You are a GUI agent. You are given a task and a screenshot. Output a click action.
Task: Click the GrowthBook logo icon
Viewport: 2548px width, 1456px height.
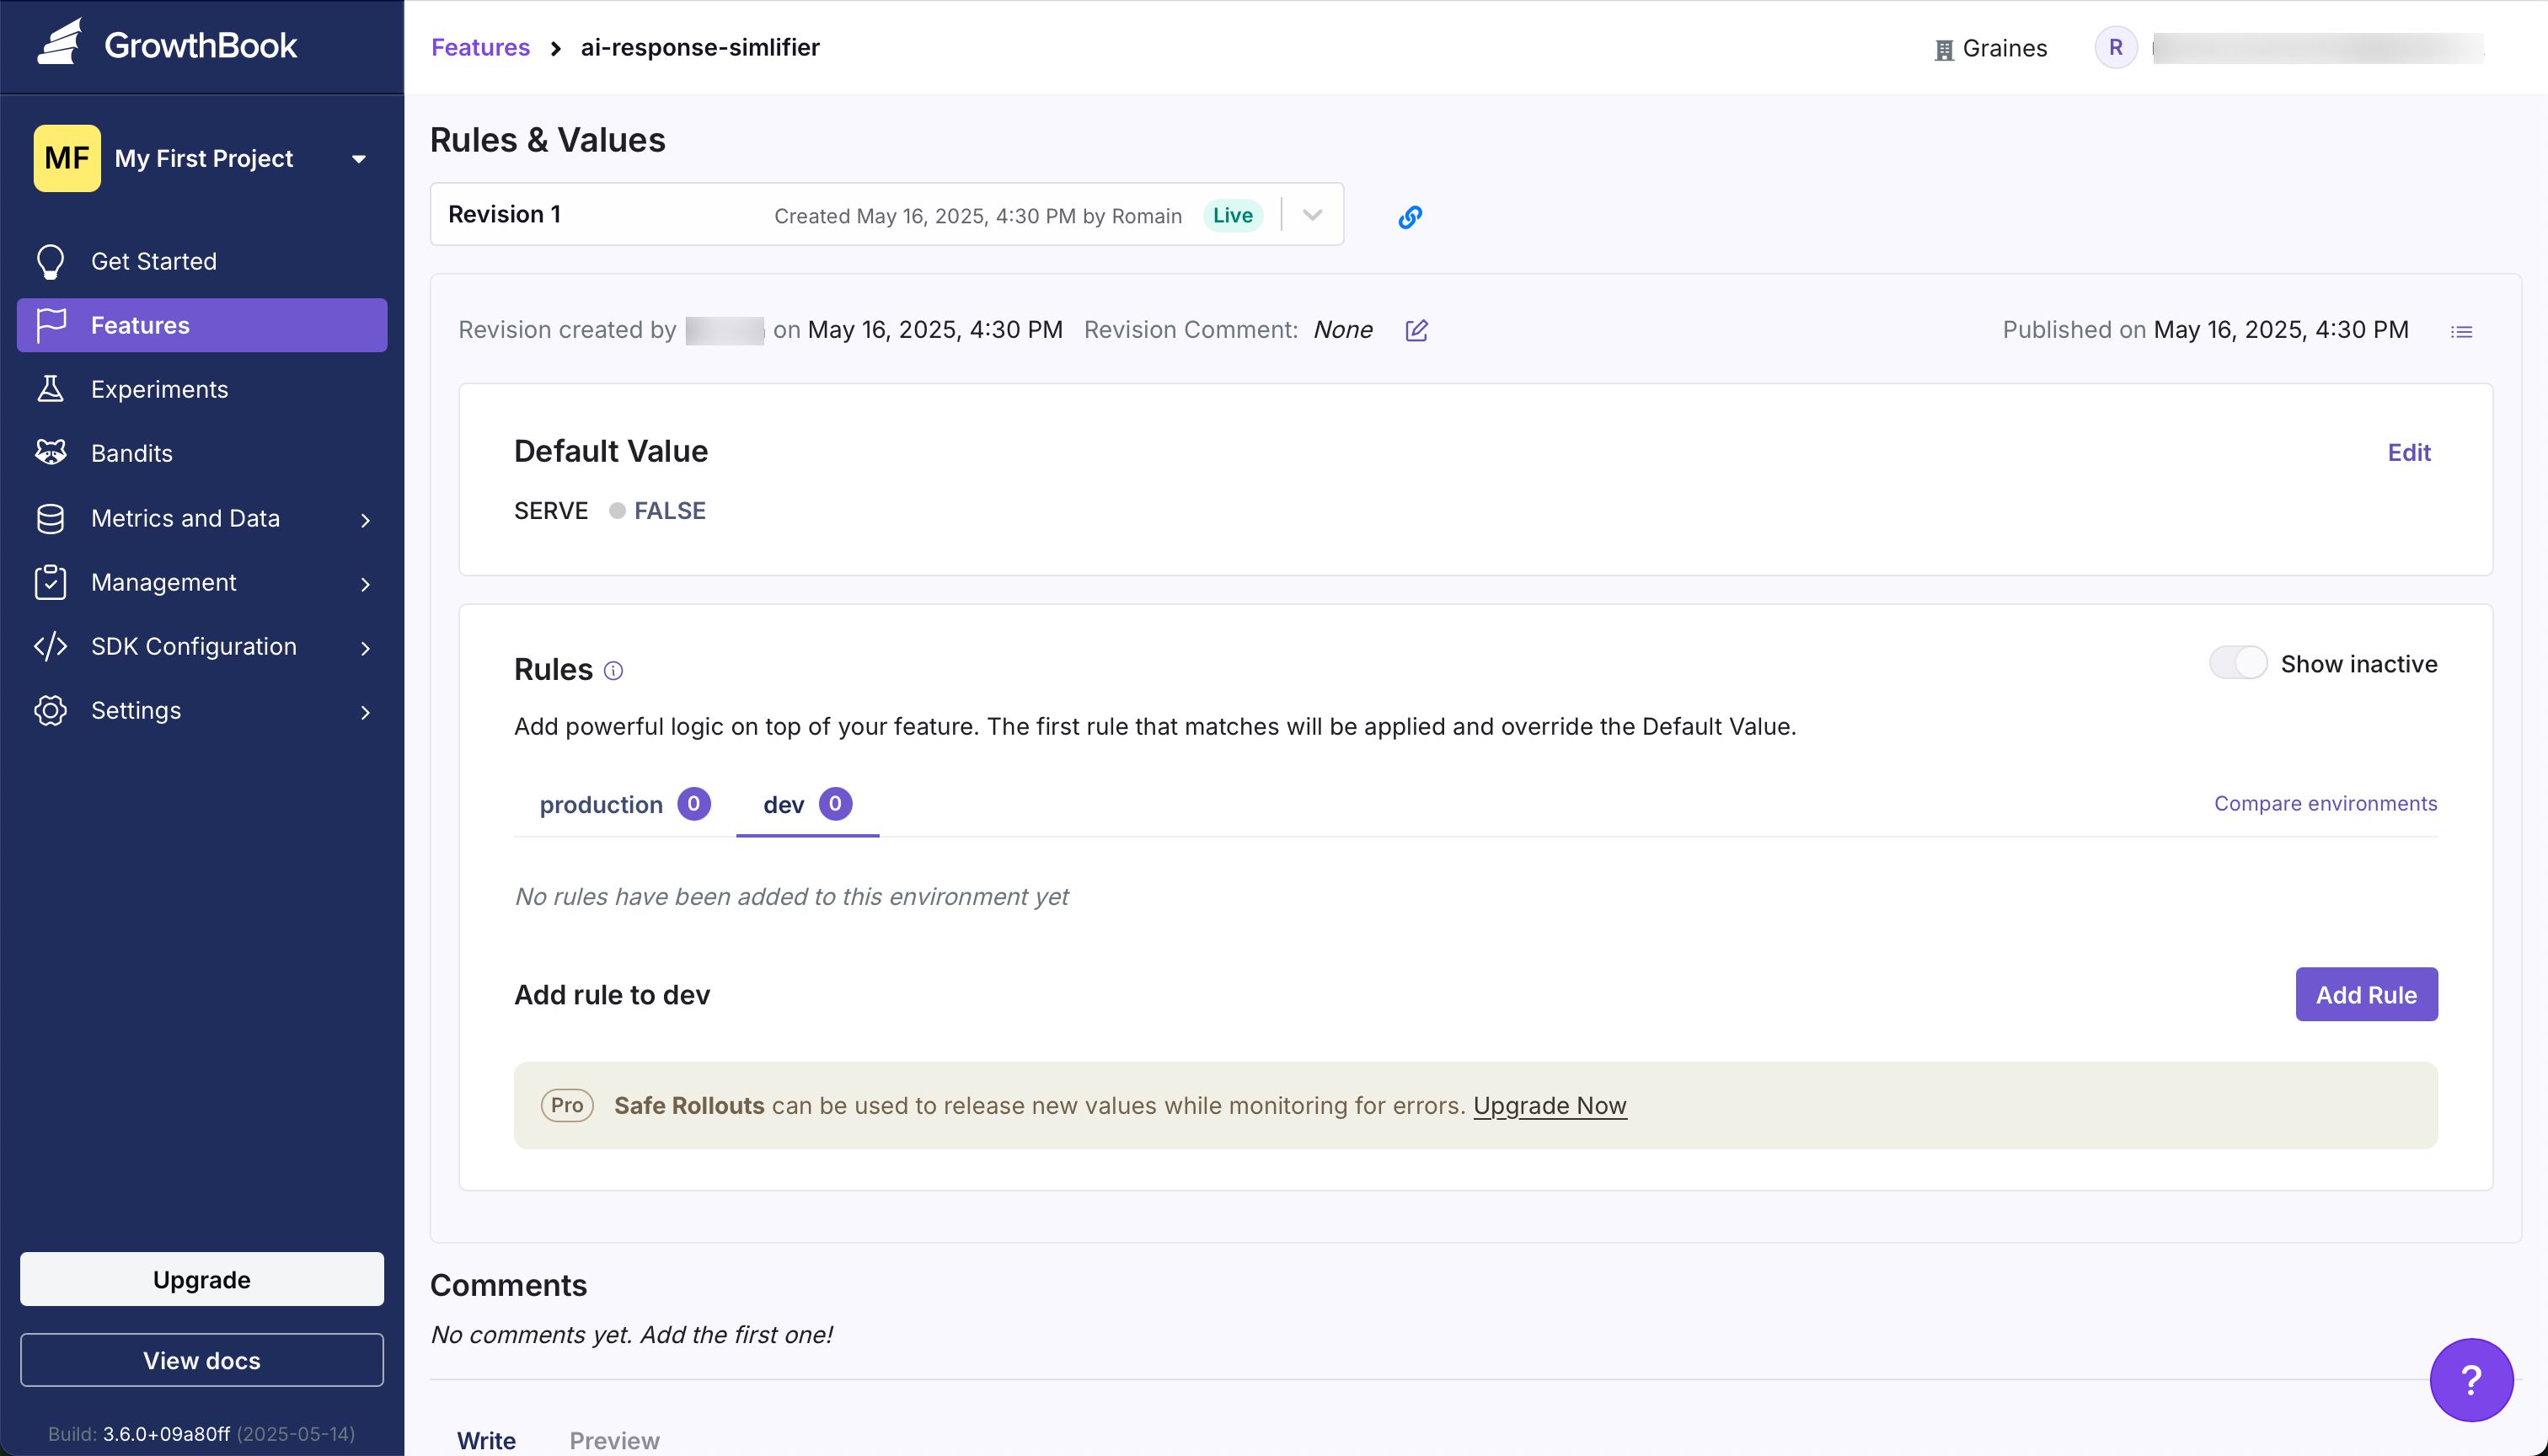click(x=60, y=43)
